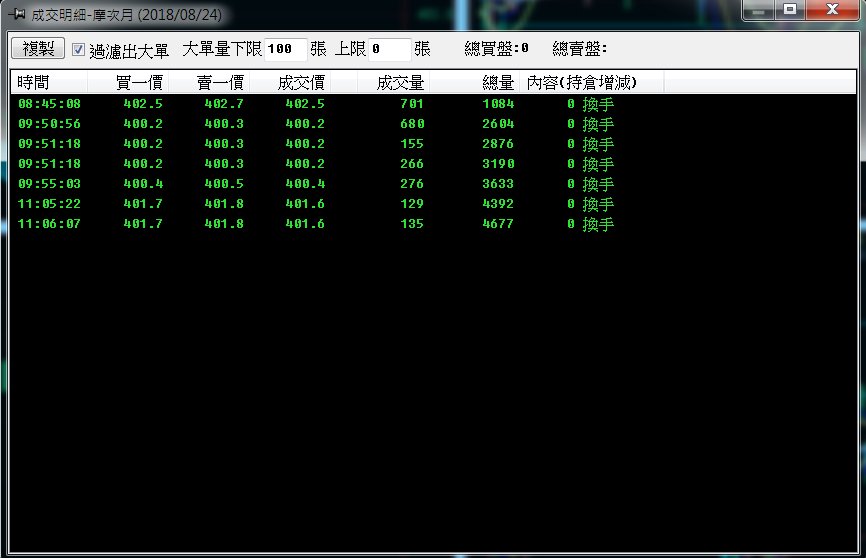Viewport: 866px width, 558px height.
Task: Click the 總買盤:0 label
Action: tap(497, 49)
